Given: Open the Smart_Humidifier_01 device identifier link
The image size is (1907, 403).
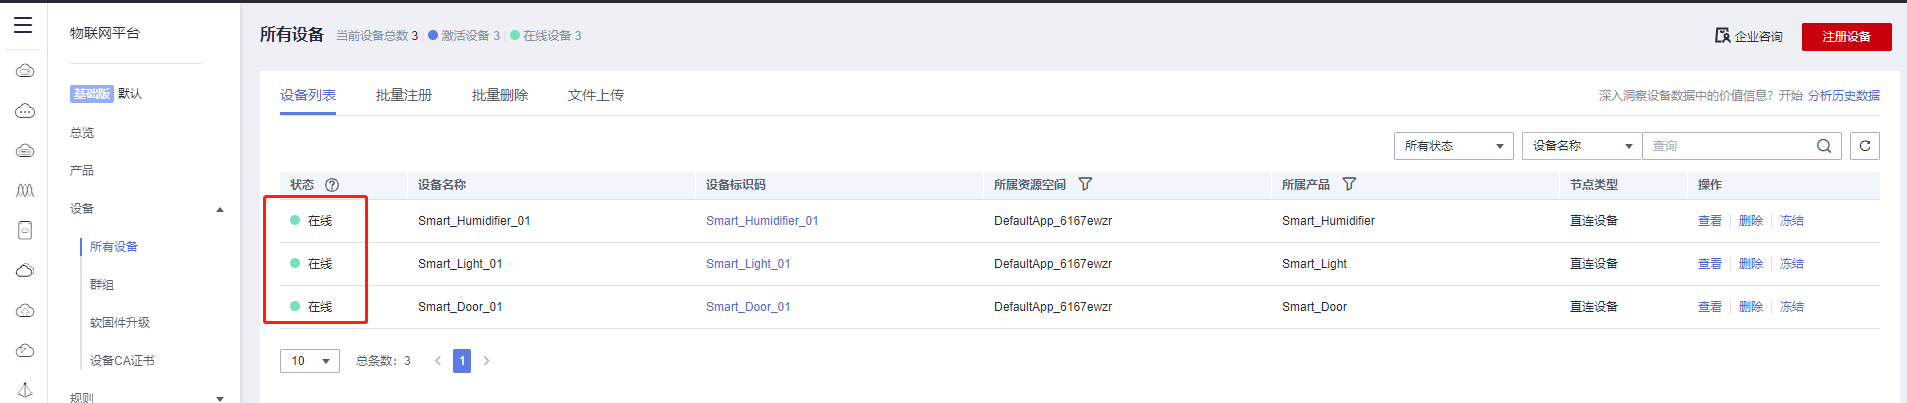Looking at the screenshot, I should tap(762, 221).
